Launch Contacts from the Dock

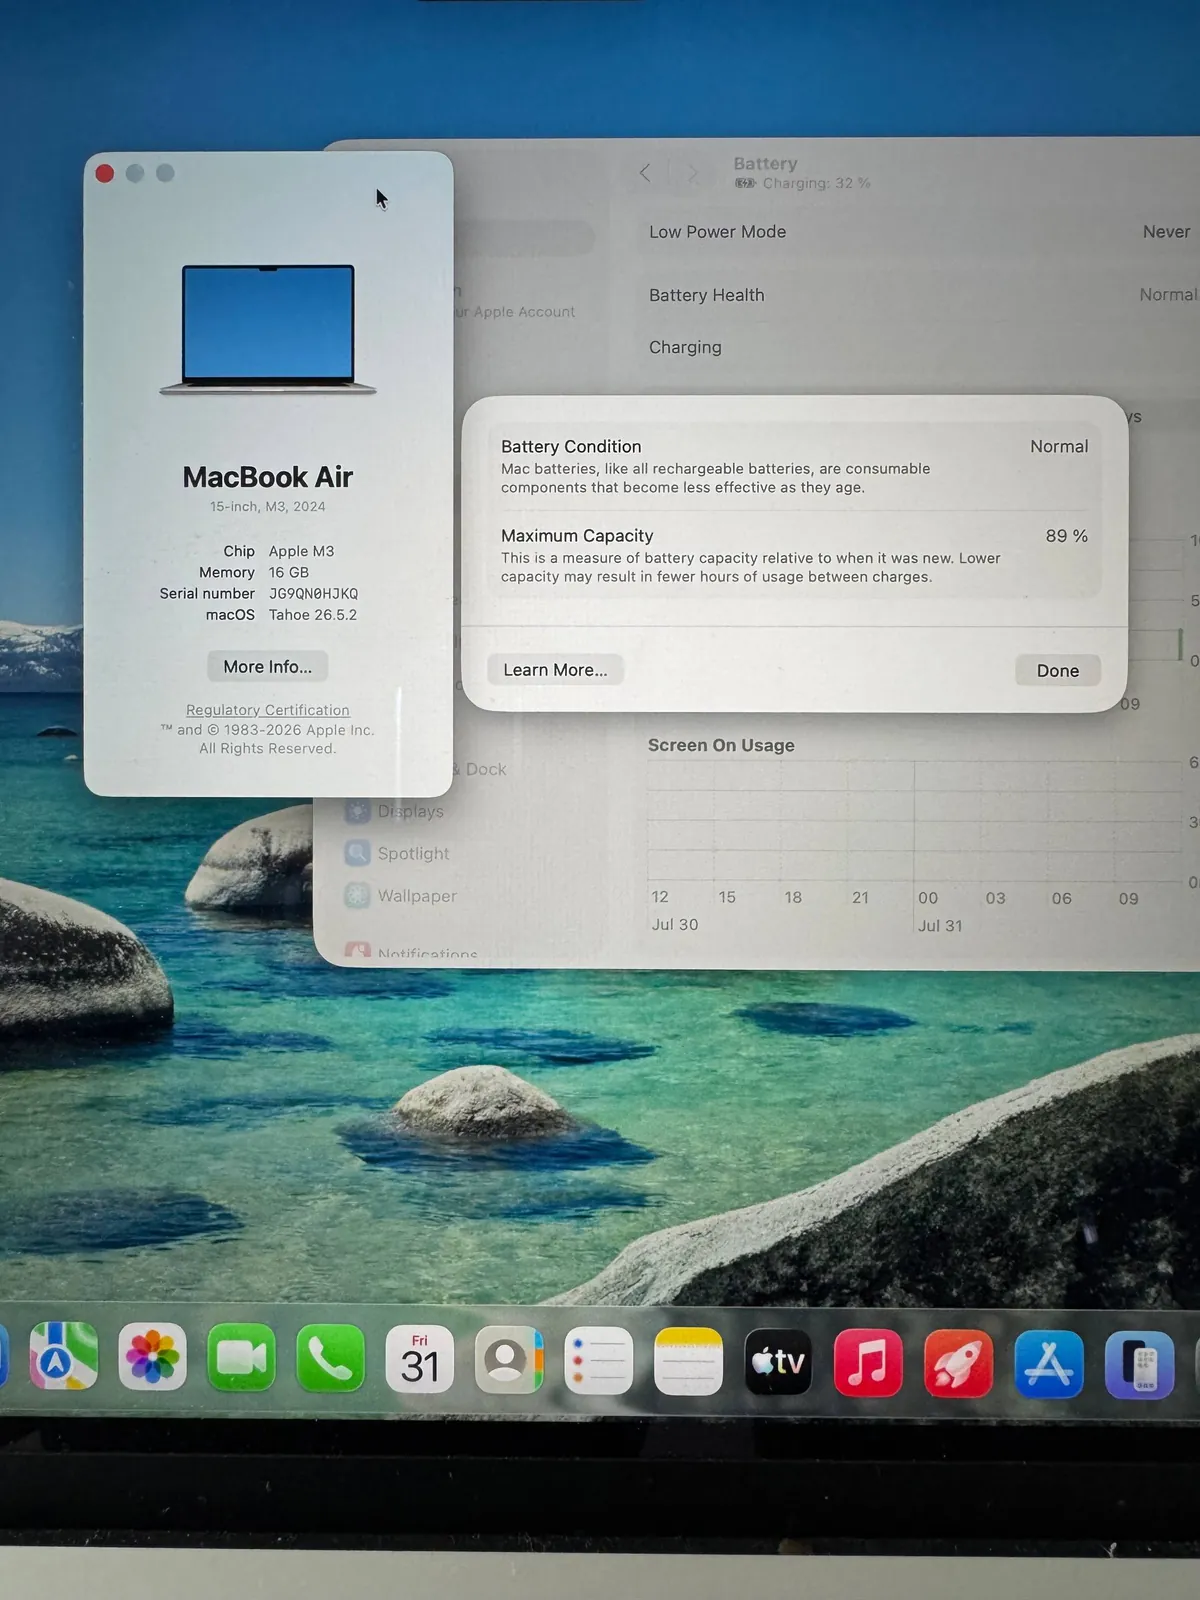tap(509, 1360)
